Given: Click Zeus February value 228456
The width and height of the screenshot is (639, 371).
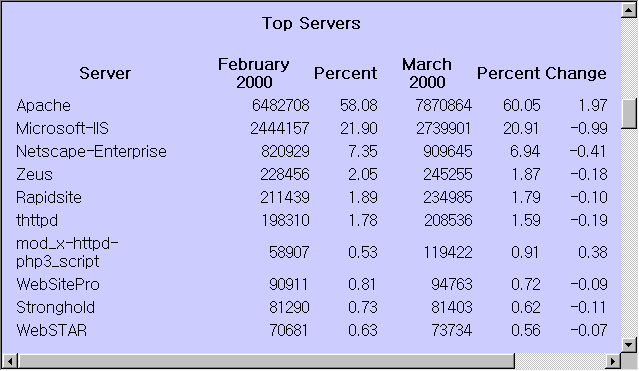Looking at the screenshot, I should click(285, 174).
